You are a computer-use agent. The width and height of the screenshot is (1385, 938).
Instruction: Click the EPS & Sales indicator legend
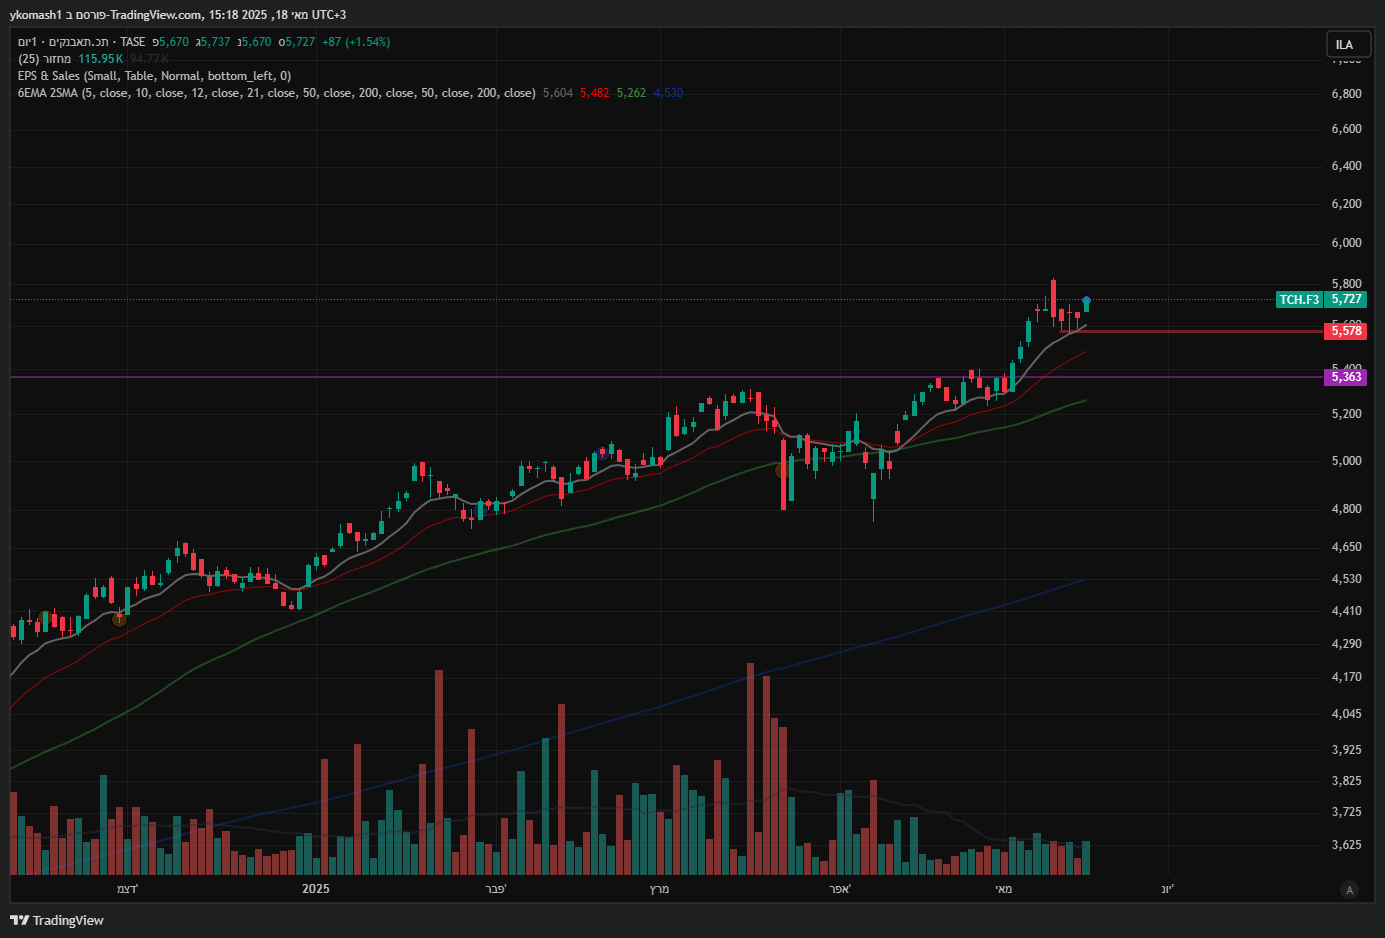click(154, 76)
